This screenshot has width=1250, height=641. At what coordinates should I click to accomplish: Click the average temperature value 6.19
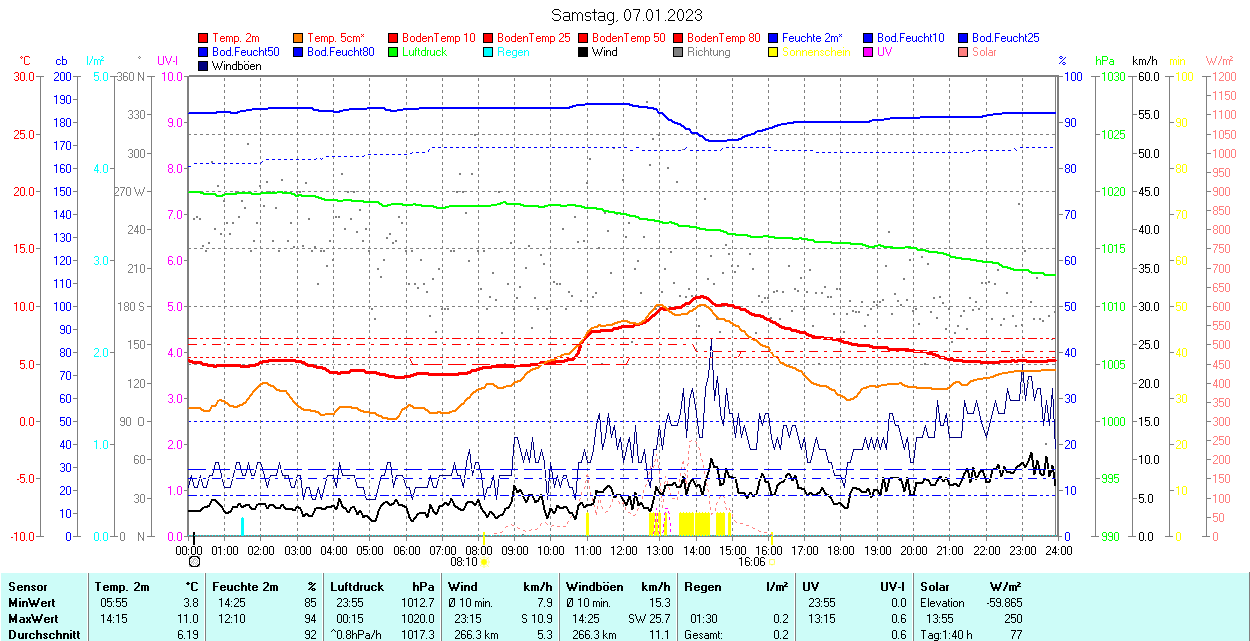click(x=187, y=634)
